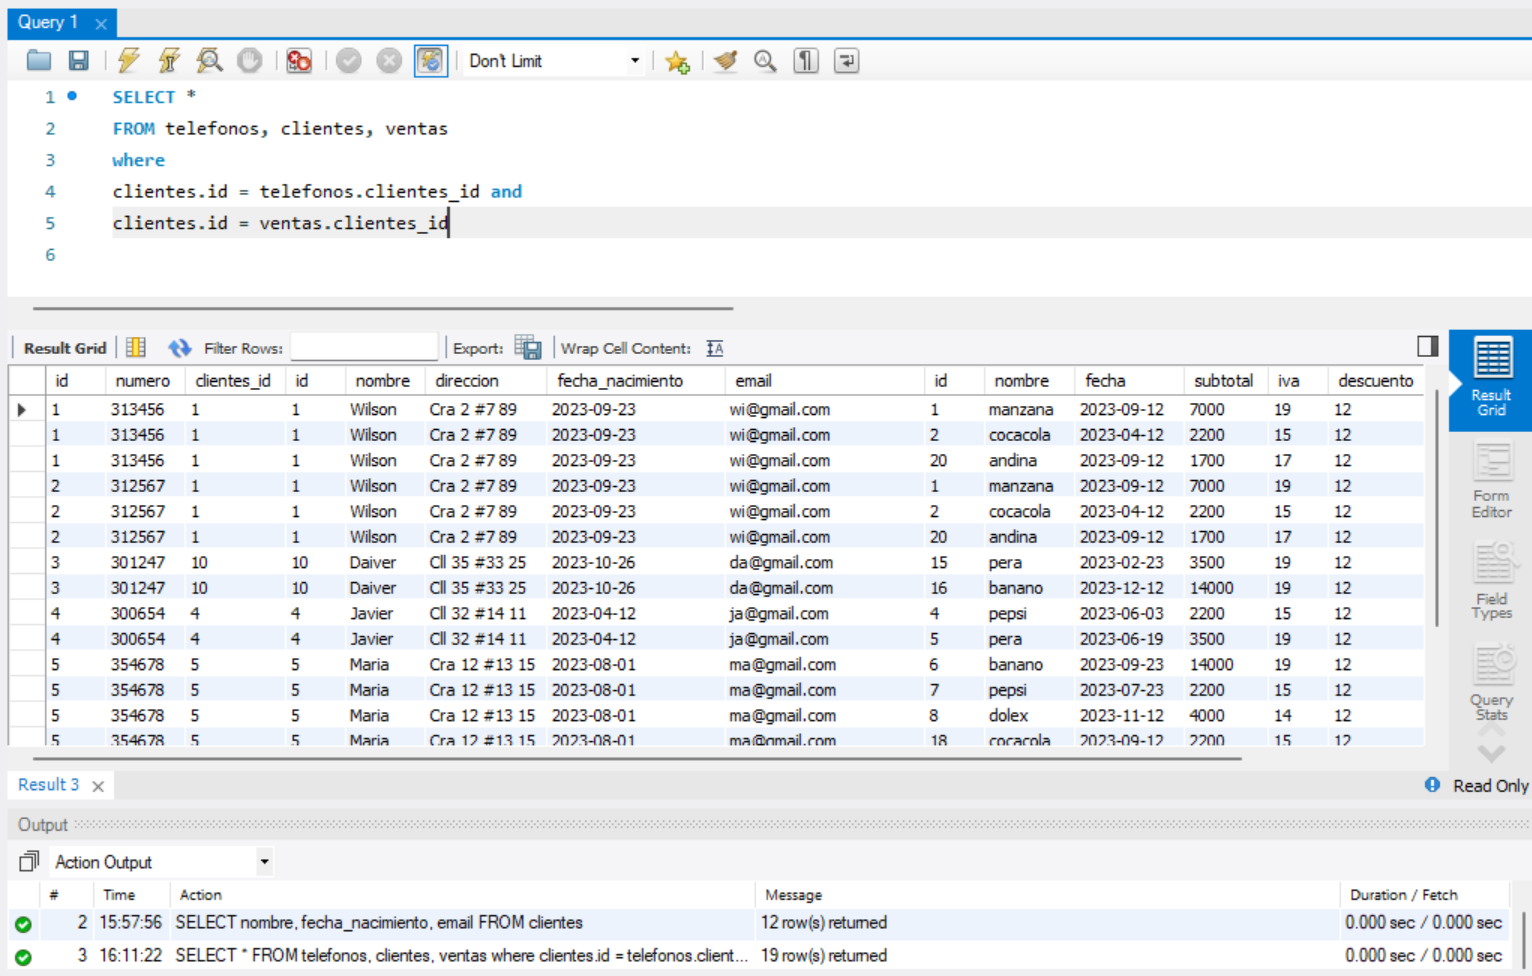Toggle auto-commit mode icon

tap(430, 61)
